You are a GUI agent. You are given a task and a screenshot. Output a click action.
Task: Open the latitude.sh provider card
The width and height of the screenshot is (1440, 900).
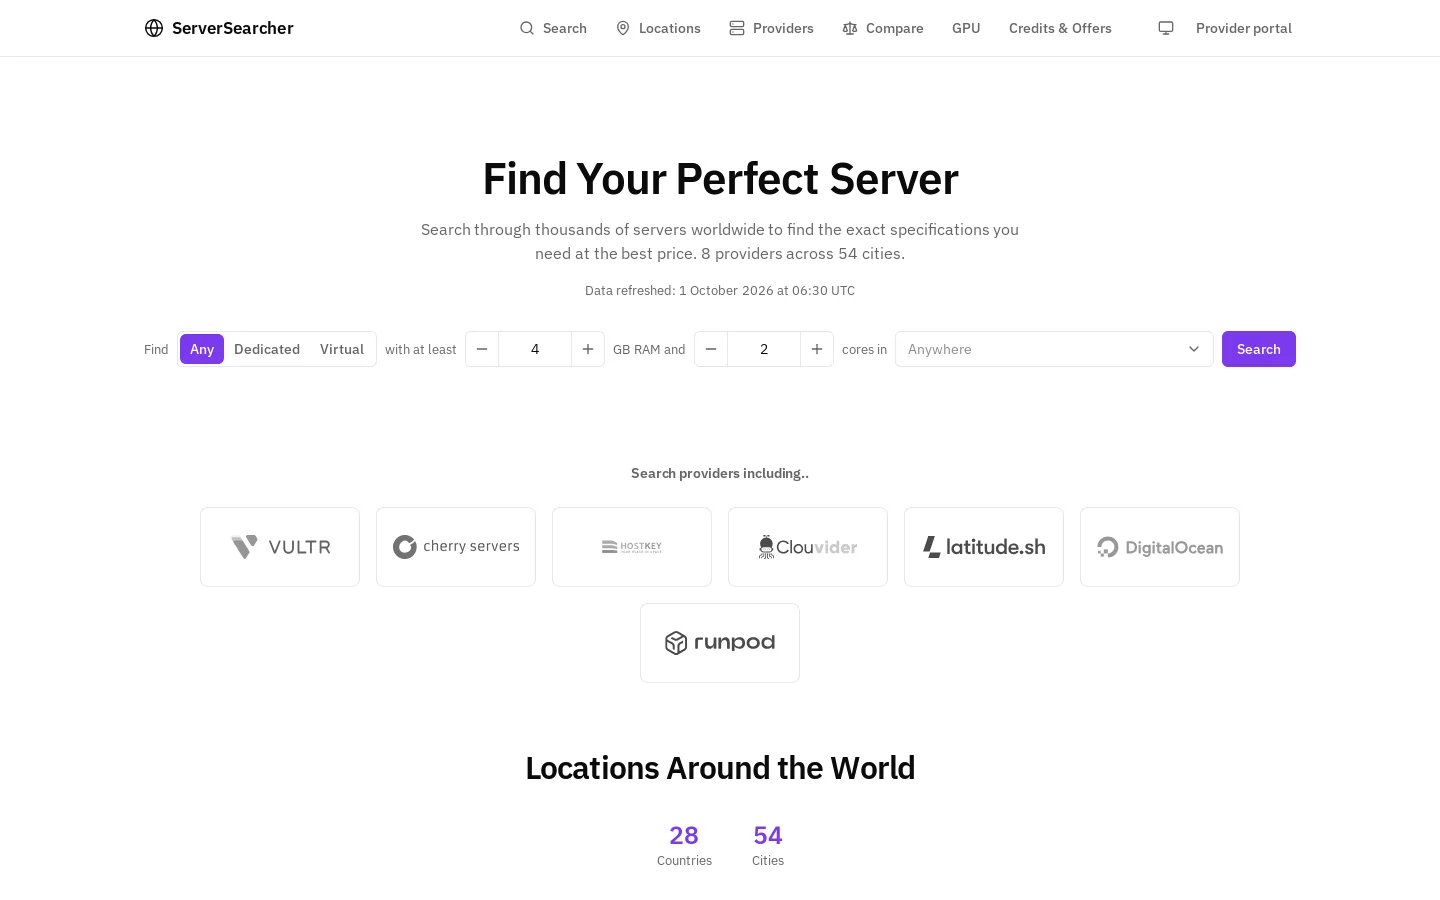[x=984, y=547]
